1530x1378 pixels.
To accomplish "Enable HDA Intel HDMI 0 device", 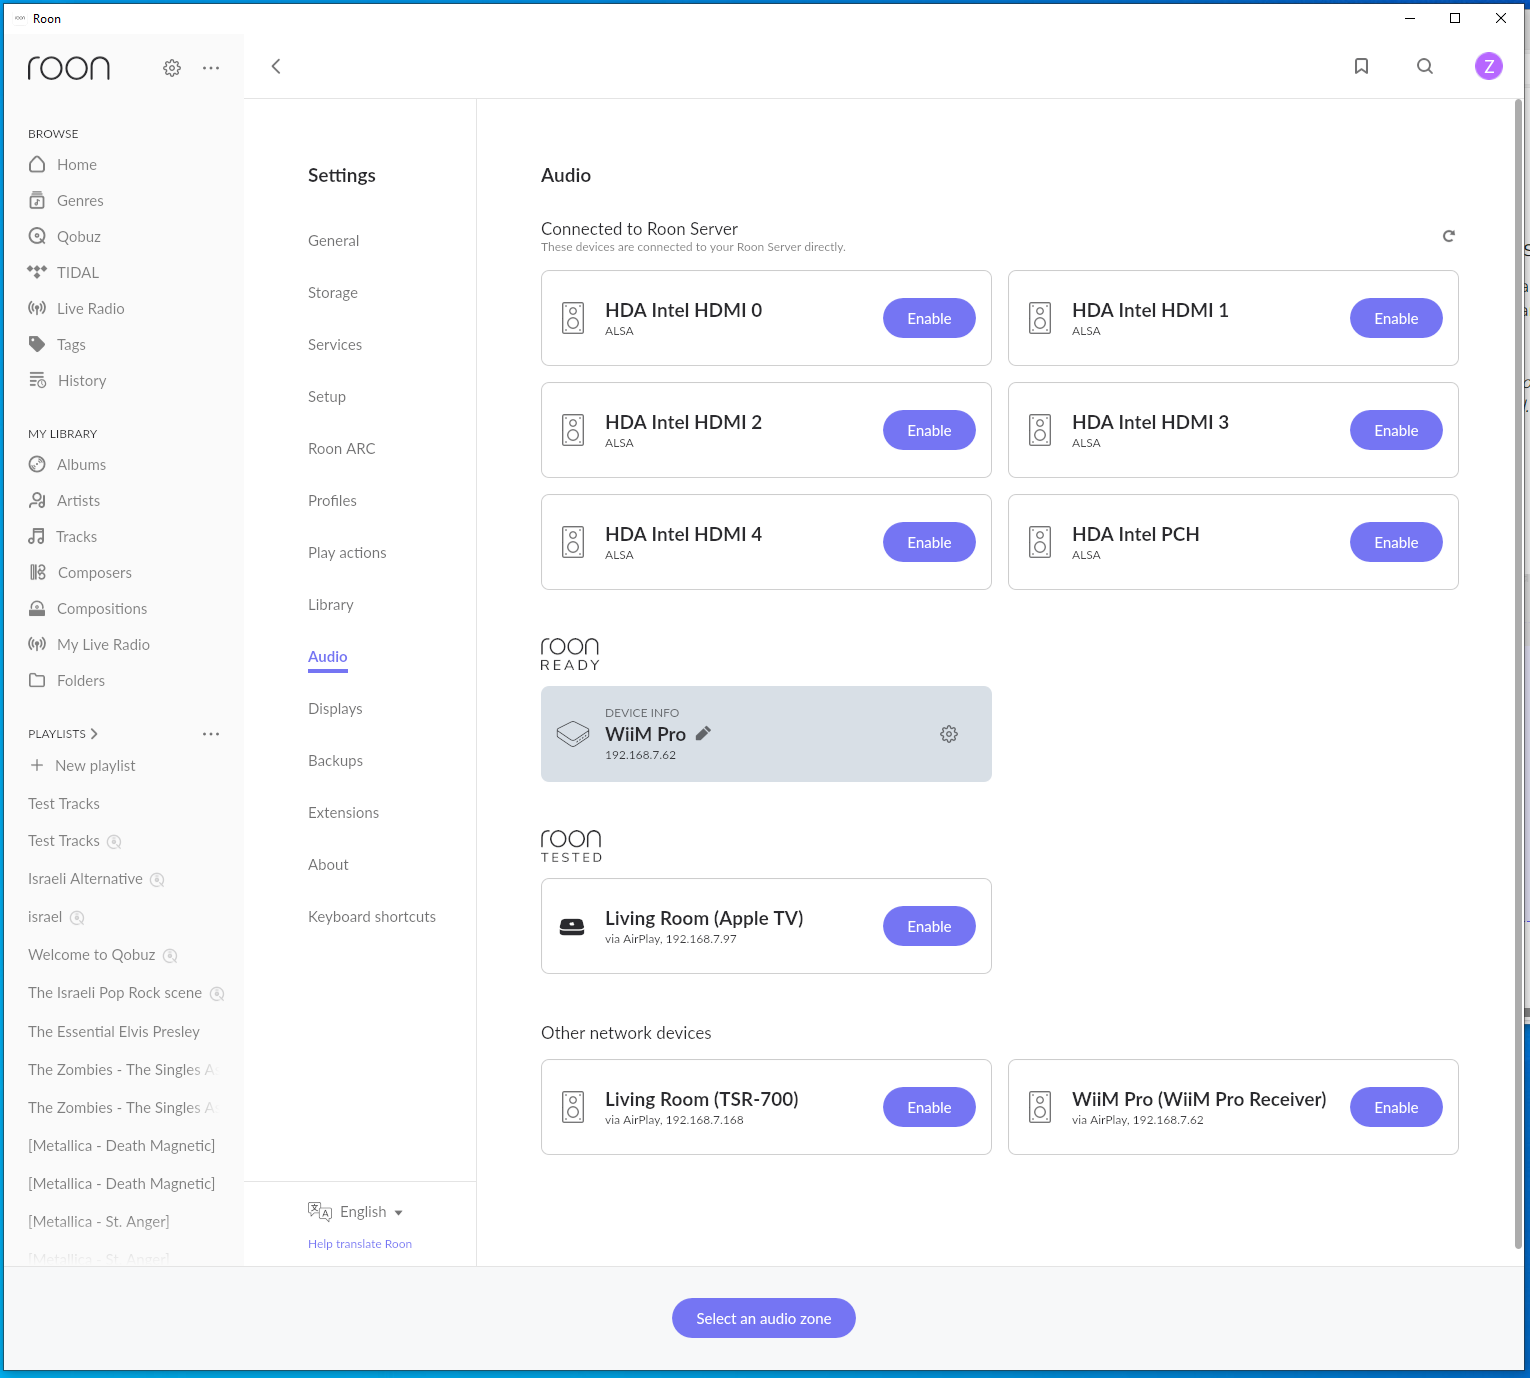I will 929,318.
